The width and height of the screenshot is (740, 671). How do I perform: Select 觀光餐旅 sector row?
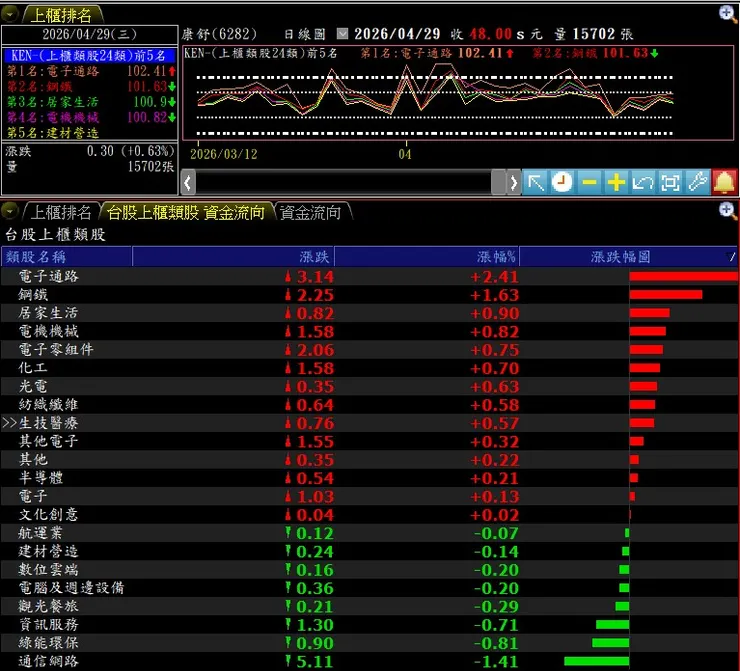370,606
